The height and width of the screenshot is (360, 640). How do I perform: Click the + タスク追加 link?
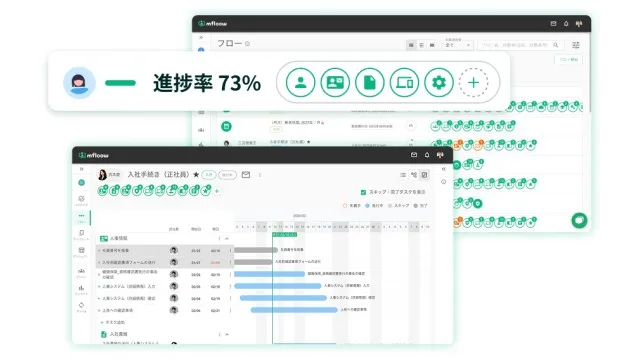pos(112,322)
